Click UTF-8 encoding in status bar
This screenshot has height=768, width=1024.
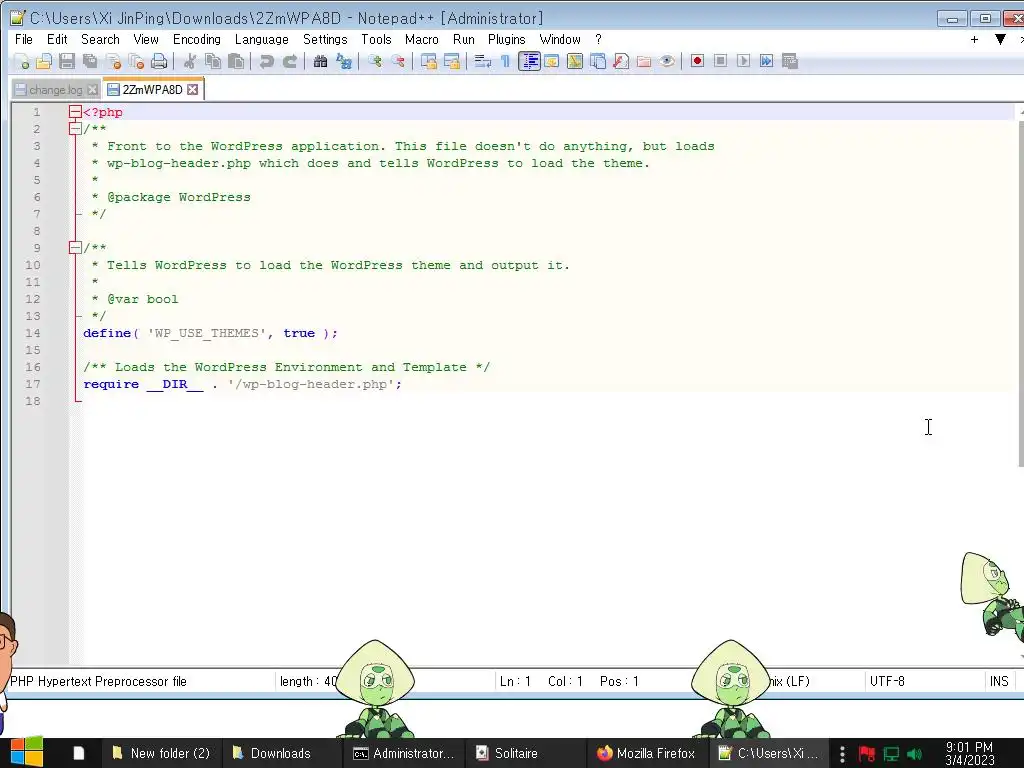(x=887, y=681)
